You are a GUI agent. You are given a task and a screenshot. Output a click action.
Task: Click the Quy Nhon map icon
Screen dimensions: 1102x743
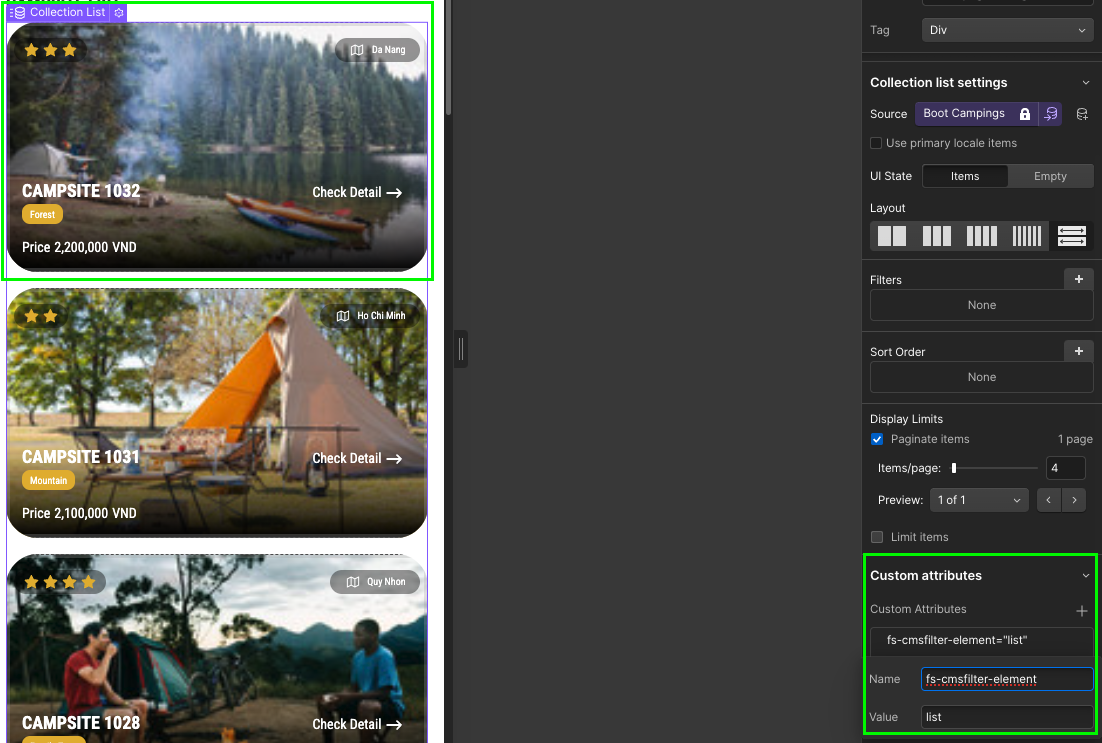353,582
